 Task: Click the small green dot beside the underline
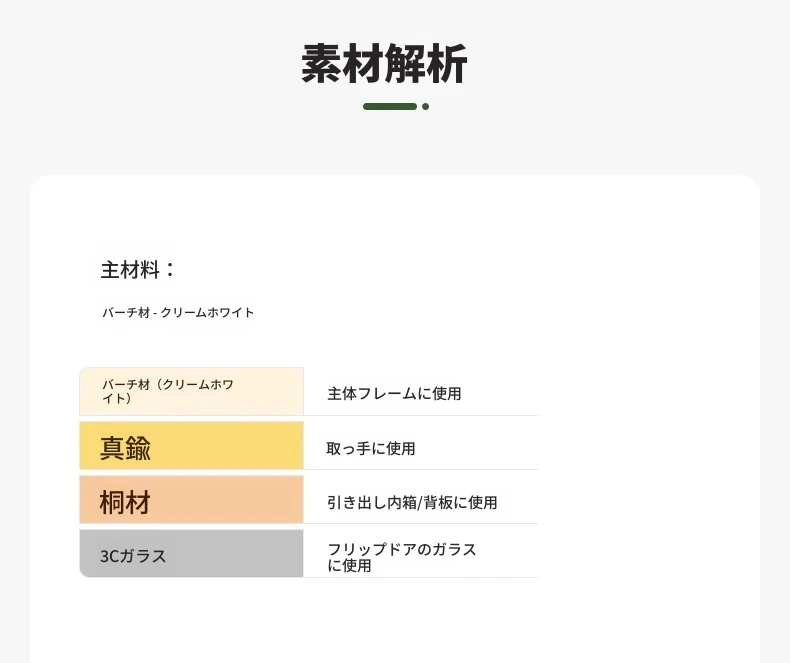(426, 106)
